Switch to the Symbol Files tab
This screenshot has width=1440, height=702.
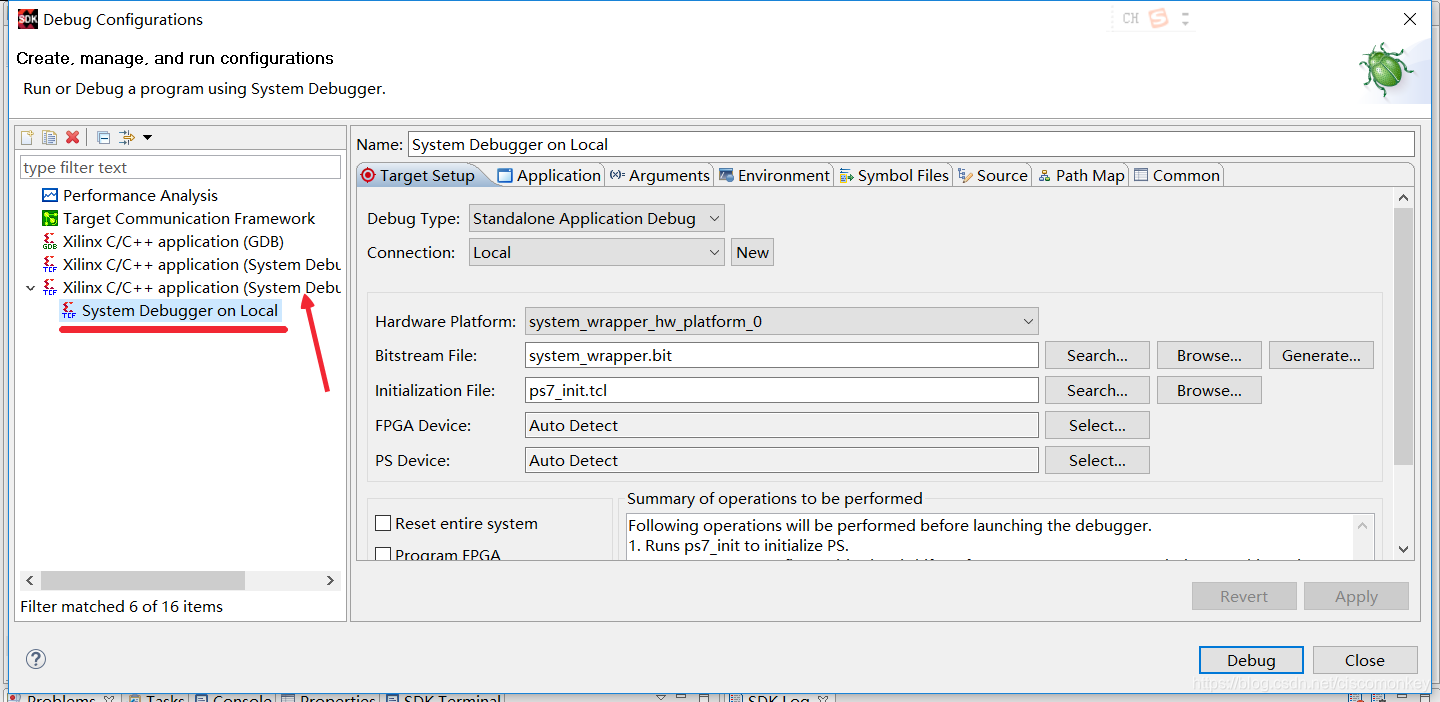click(894, 175)
